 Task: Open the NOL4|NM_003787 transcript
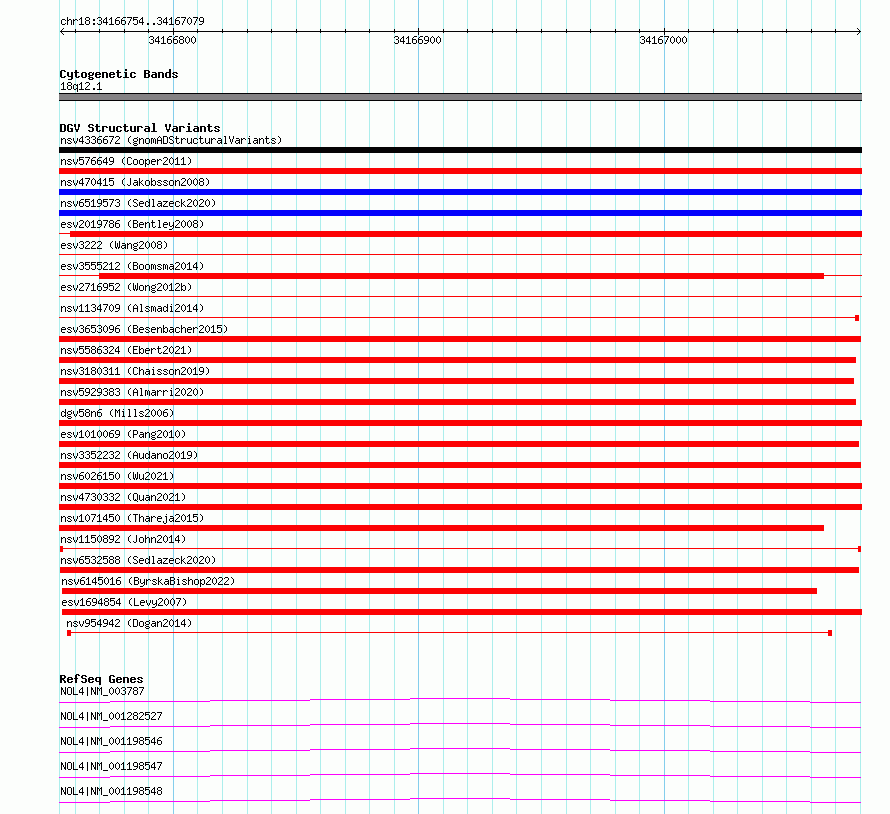click(x=102, y=691)
